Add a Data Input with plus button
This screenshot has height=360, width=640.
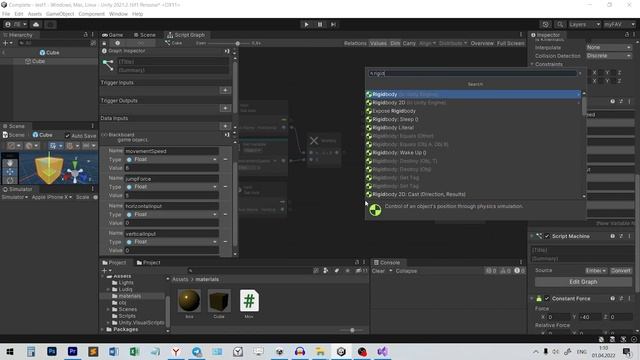coord(225,126)
